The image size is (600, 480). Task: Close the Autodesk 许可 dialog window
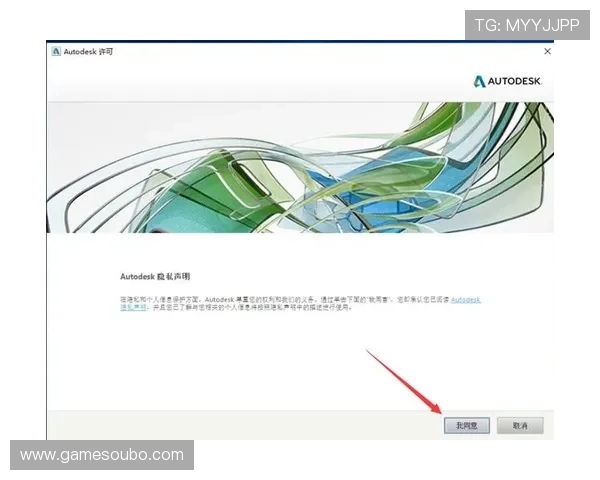pyautogui.click(x=547, y=51)
